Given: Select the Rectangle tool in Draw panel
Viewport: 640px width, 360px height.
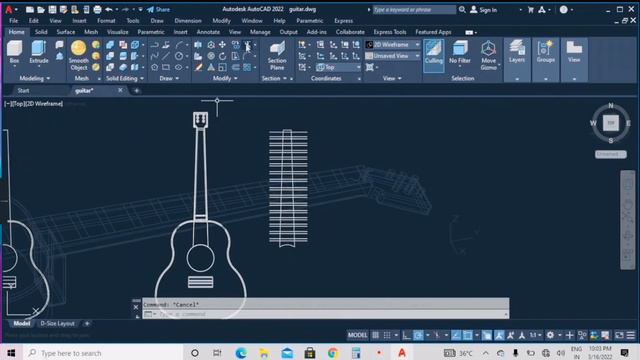Looking at the screenshot, I should [x=166, y=67].
